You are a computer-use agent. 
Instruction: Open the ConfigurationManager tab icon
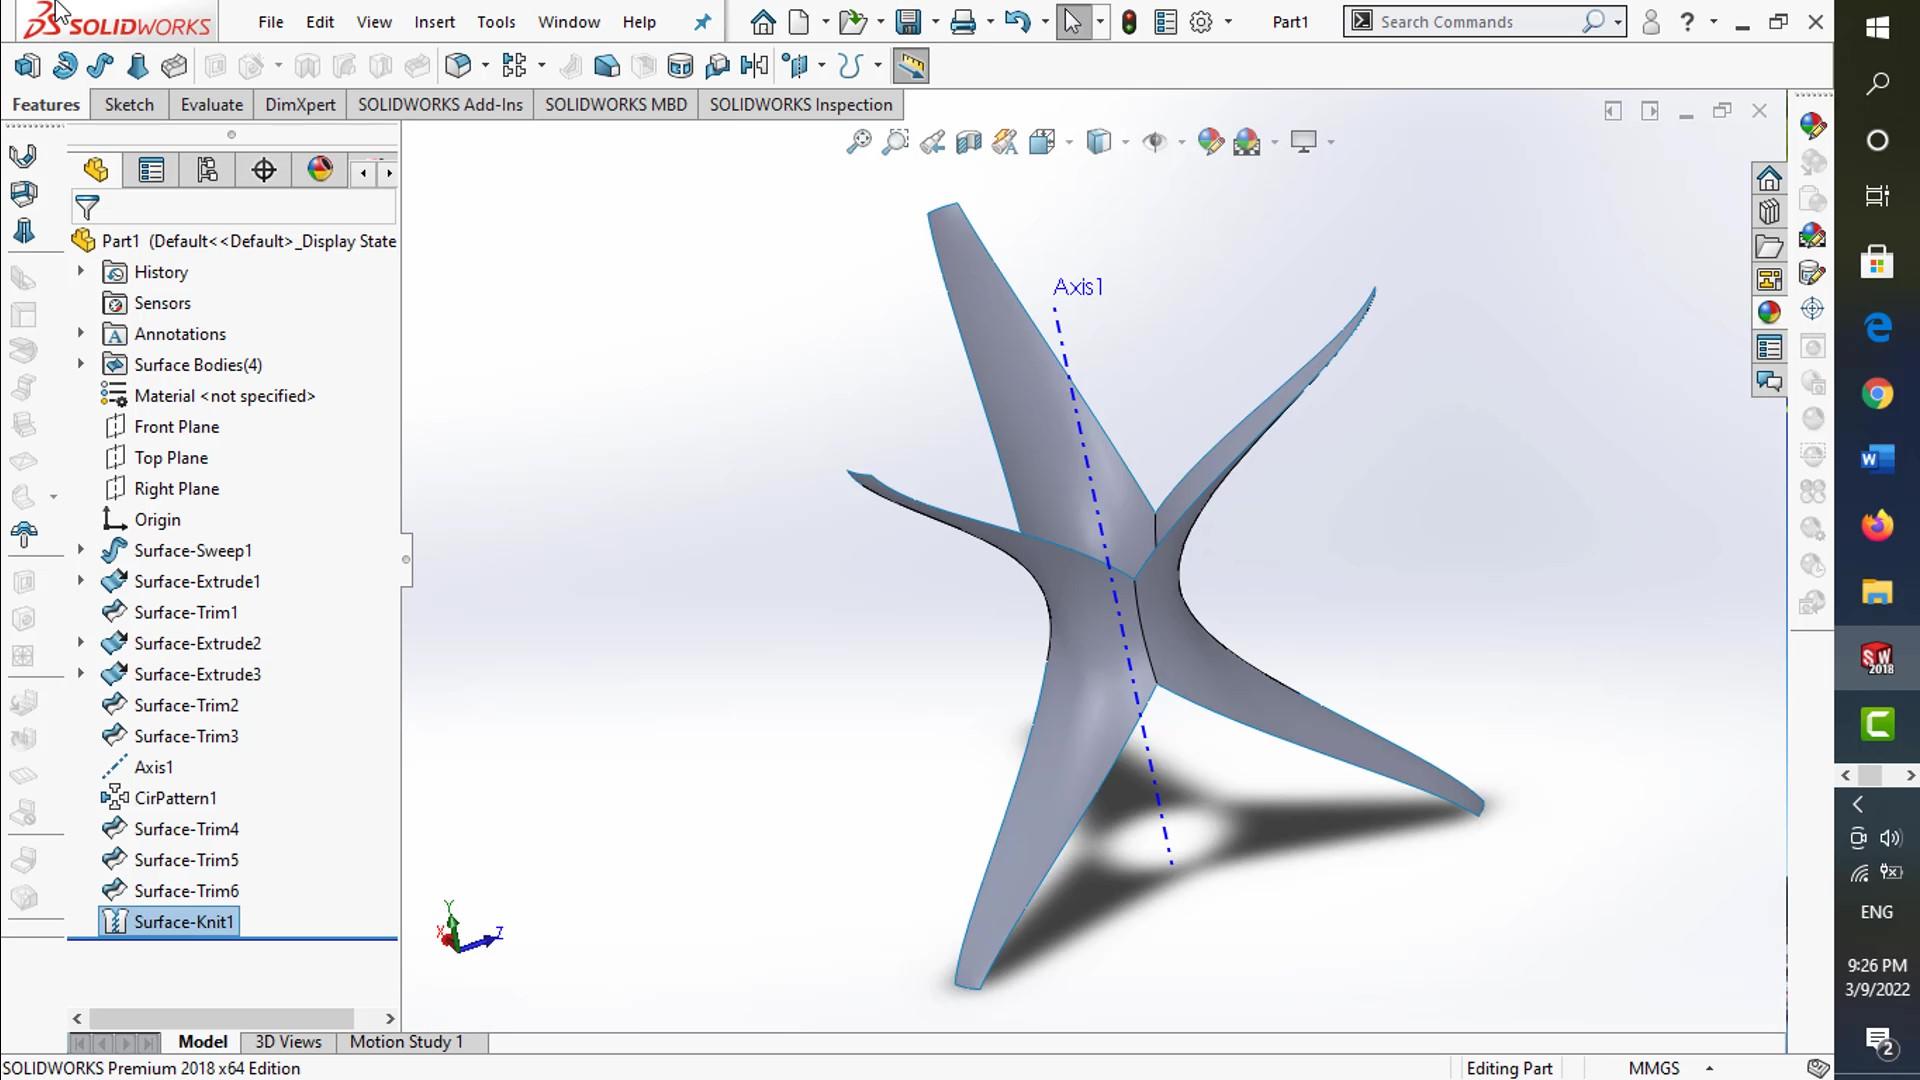pos(207,170)
